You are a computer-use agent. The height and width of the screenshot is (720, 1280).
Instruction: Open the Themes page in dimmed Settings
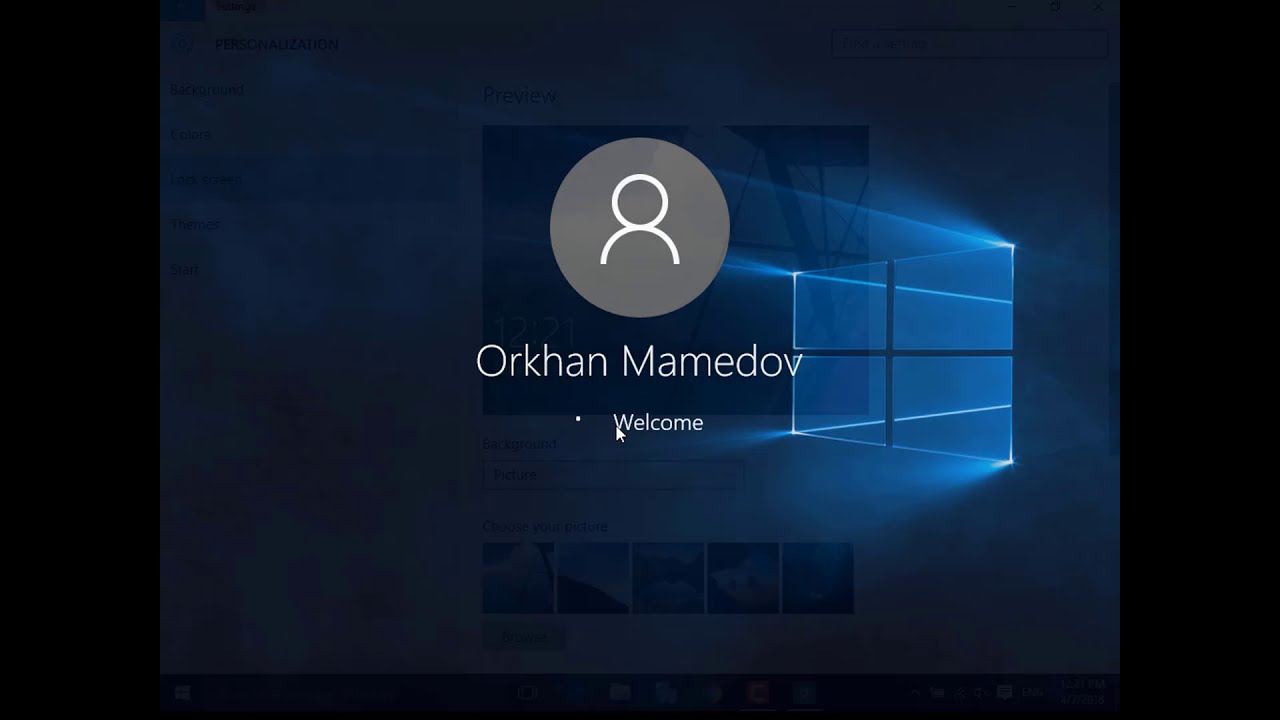194,224
